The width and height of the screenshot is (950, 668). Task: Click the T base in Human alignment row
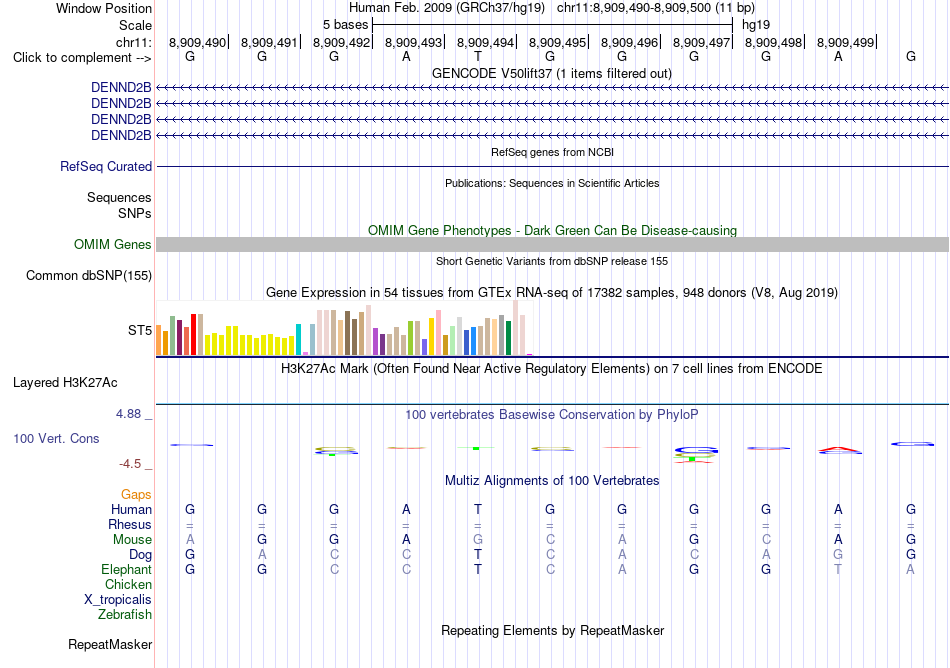(478, 509)
